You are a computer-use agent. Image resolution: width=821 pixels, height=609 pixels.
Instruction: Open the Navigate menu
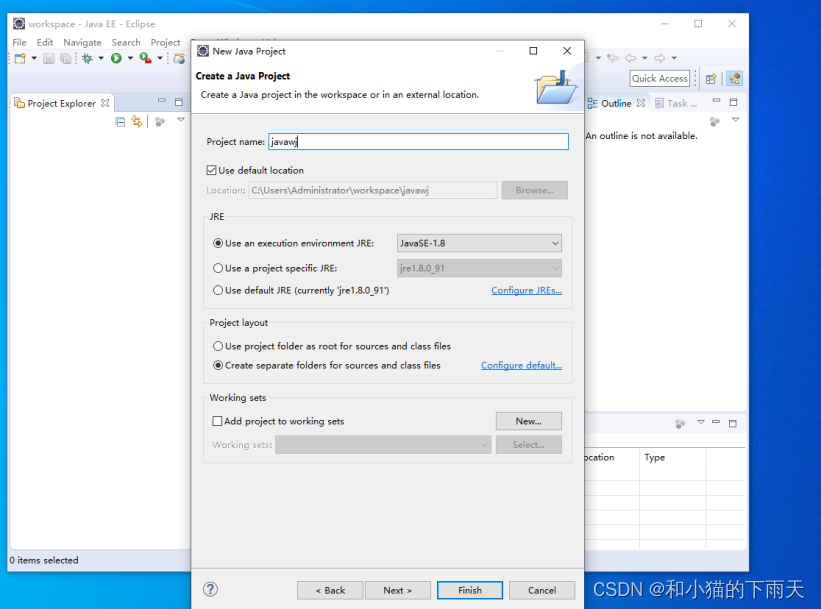coord(82,42)
